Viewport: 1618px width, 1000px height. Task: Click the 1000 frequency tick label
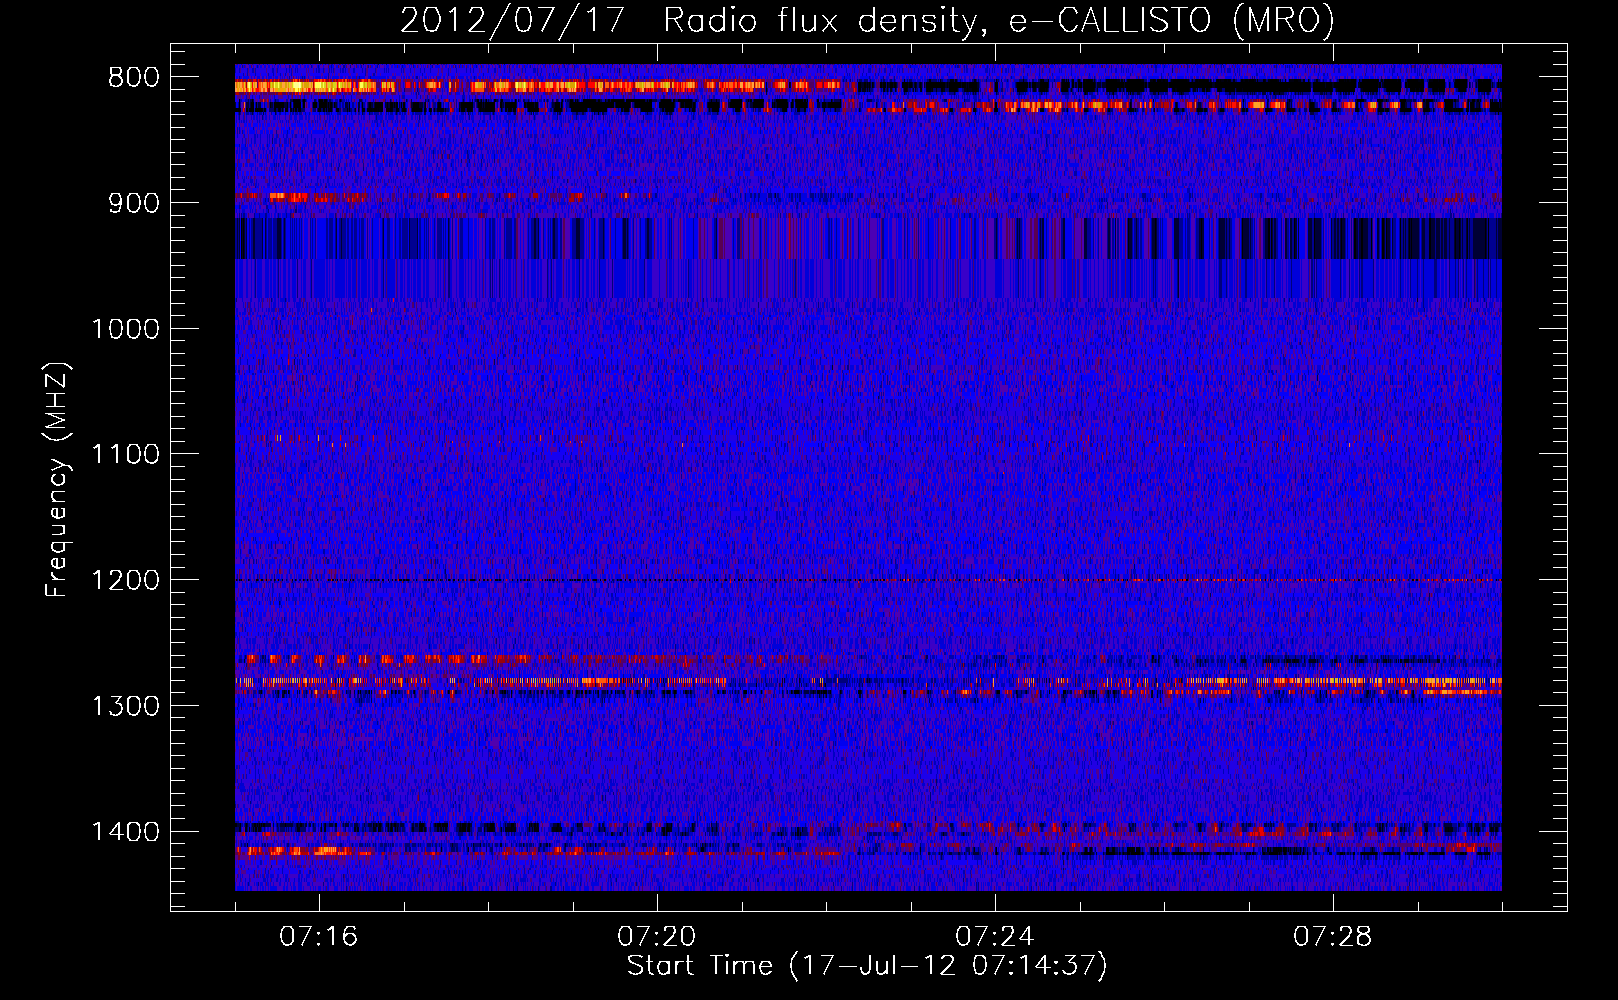coord(126,330)
